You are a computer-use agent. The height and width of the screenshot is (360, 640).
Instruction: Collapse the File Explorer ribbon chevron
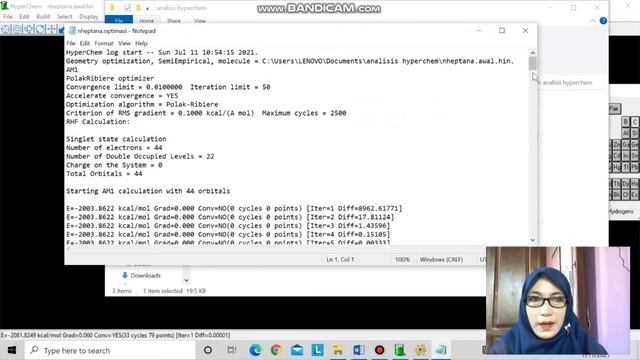[592, 21]
